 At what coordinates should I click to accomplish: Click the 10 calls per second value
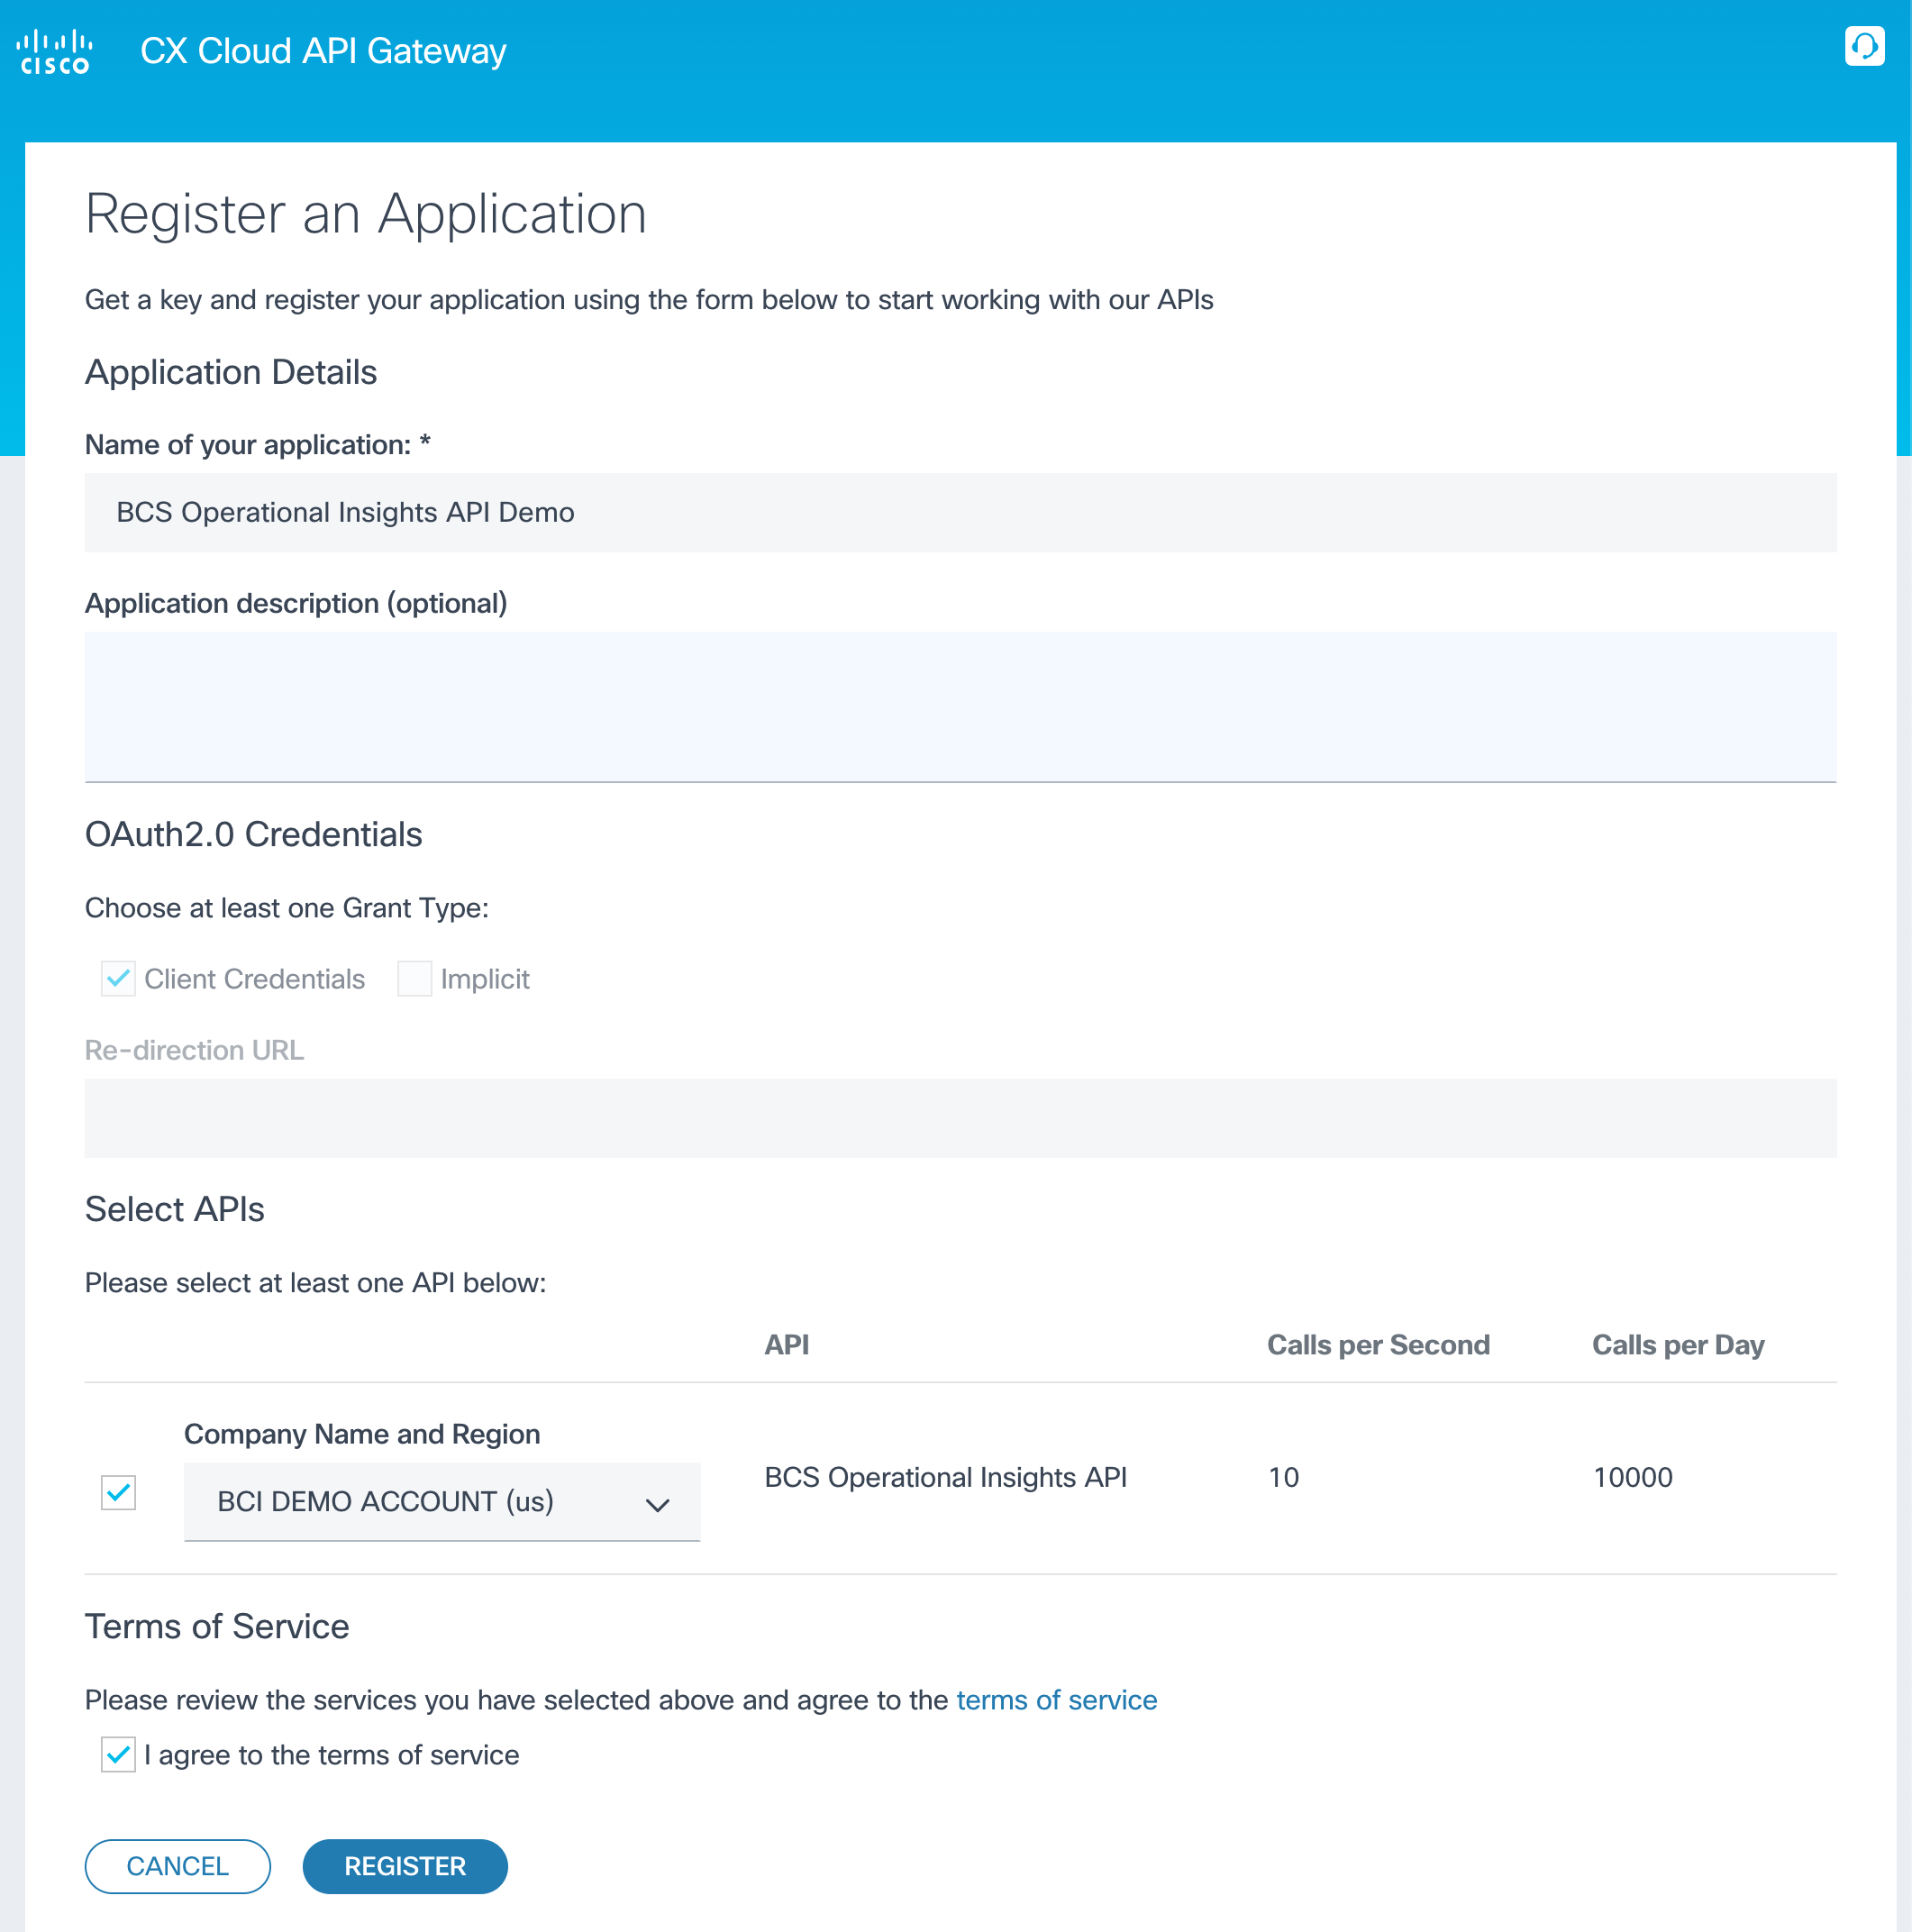[x=1283, y=1477]
